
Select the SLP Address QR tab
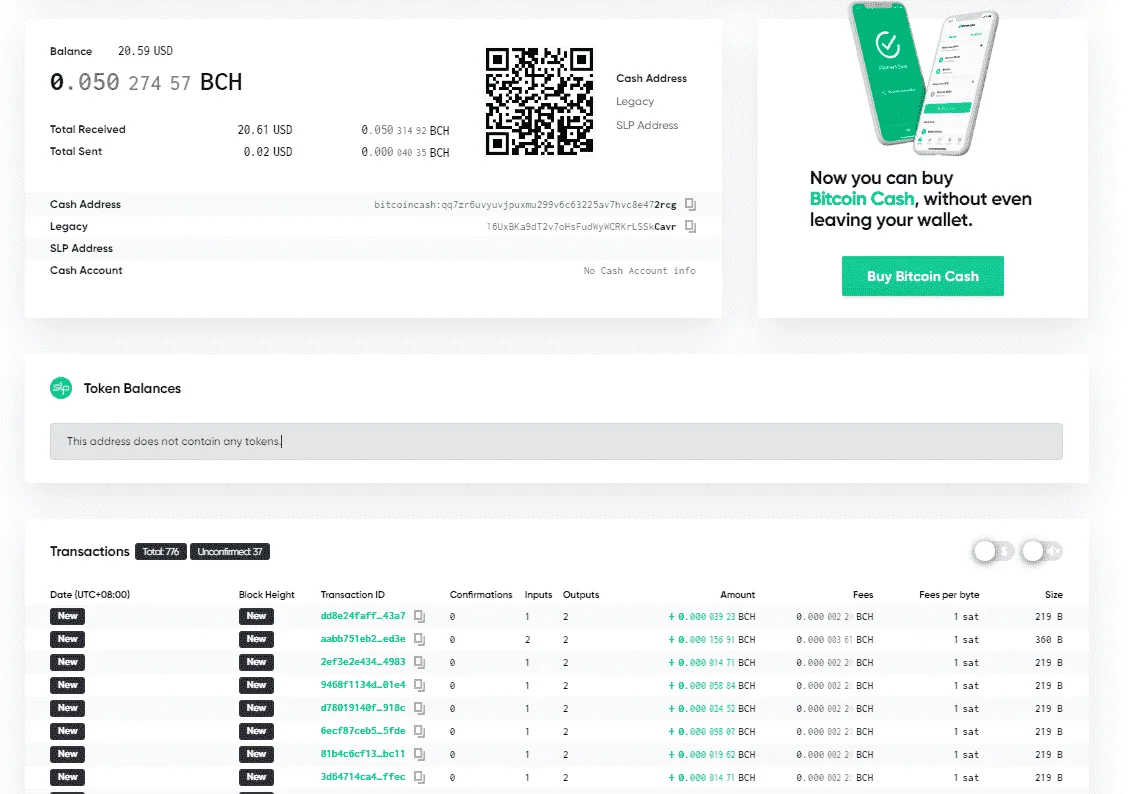pos(647,125)
